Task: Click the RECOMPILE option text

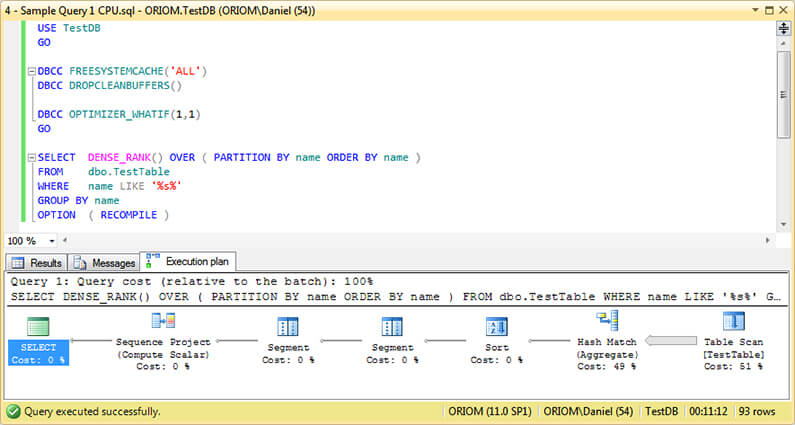Action: click(x=129, y=215)
